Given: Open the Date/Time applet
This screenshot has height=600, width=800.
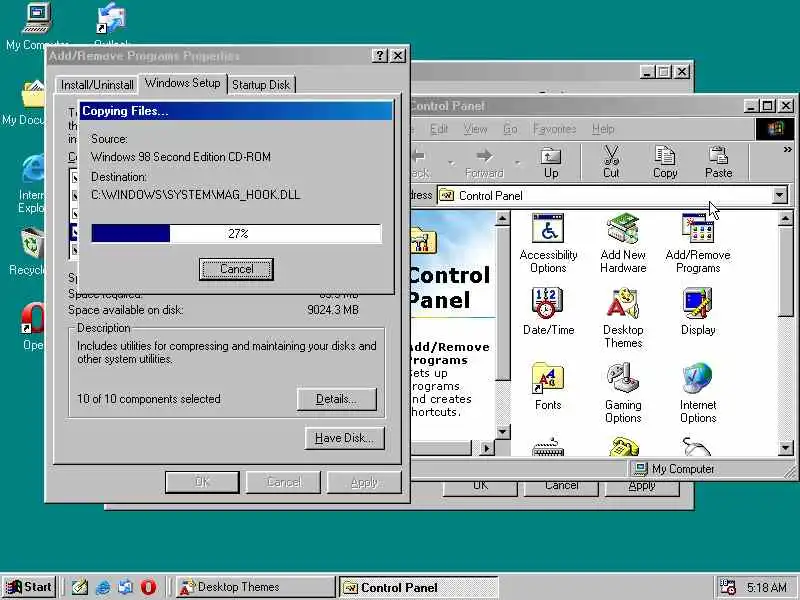Looking at the screenshot, I should click(x=548, y=311).
